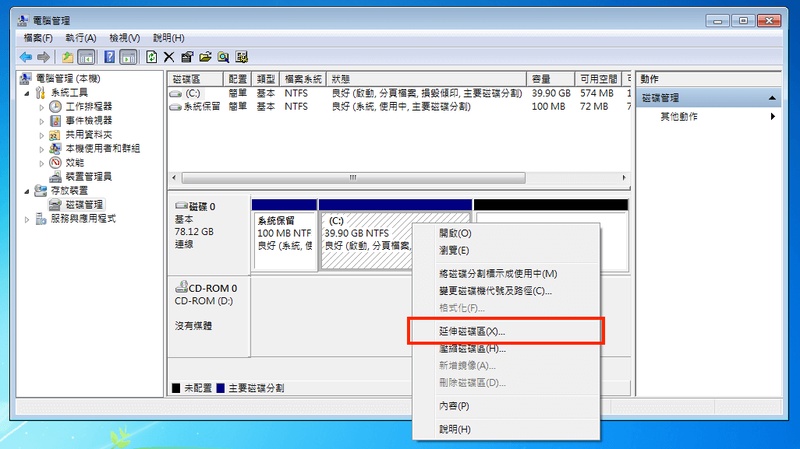Open the 說明(H) menu in menu bar
Viewport: 800px width, 449px height.
click(x=168, y=38)
